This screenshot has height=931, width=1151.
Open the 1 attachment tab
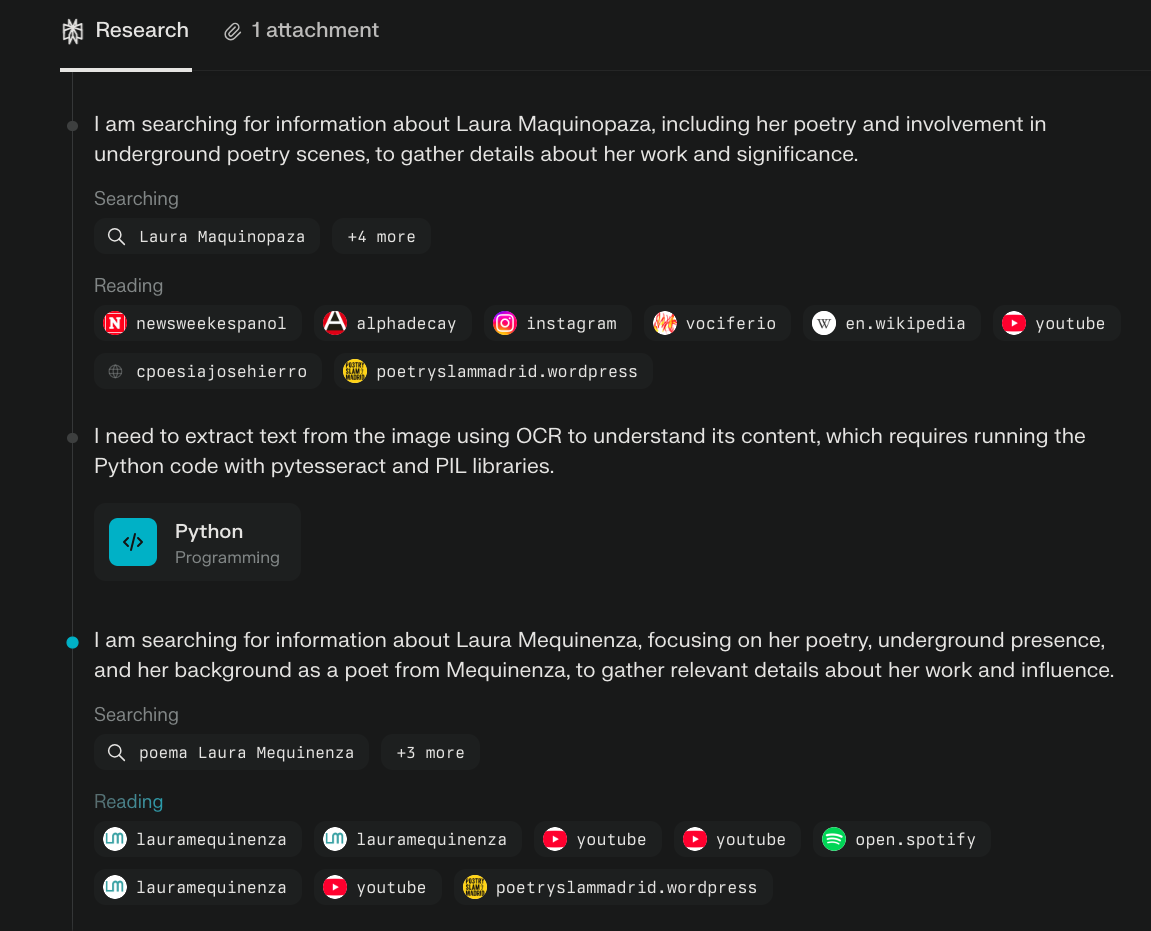(302, 31)
